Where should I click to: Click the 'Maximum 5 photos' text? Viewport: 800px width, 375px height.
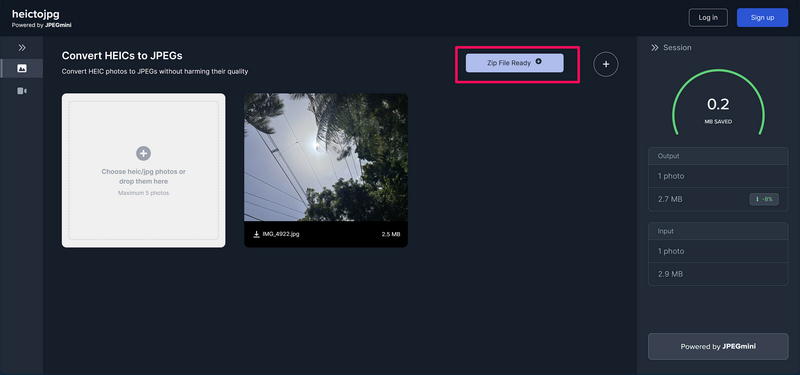pos(143,193)
